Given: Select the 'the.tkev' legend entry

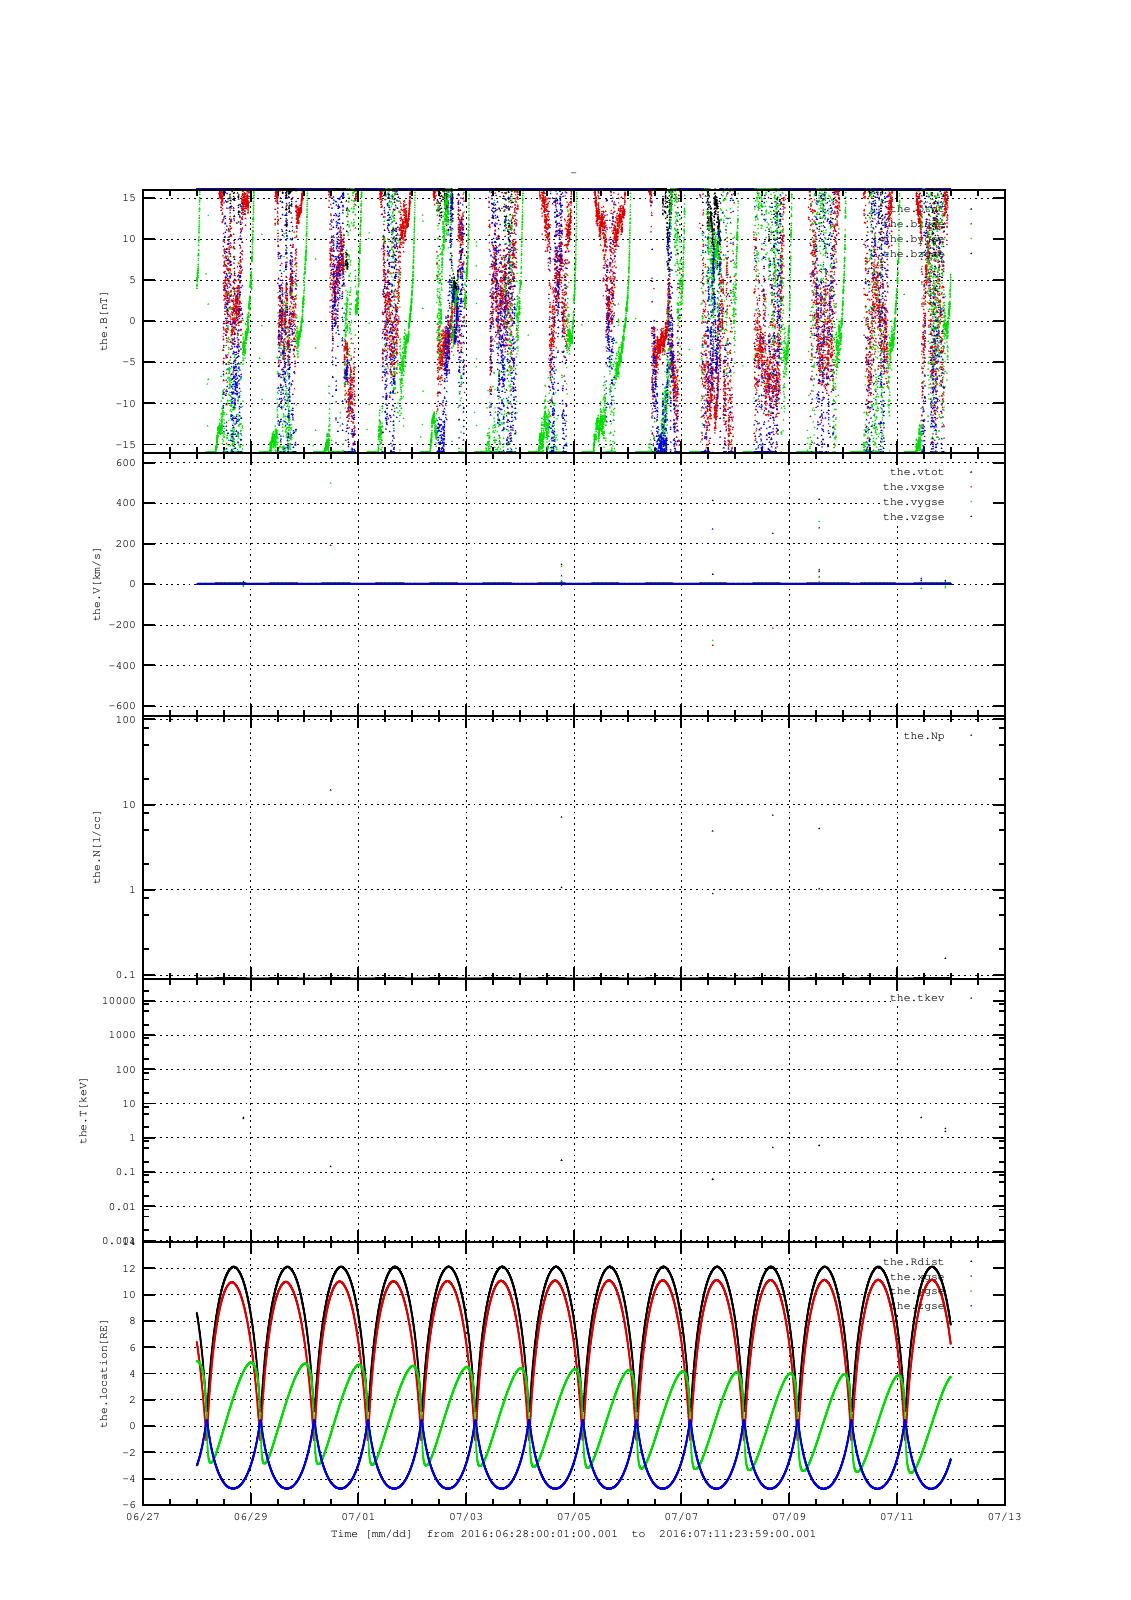Looking at the screenshot, I should coord(916,998).
